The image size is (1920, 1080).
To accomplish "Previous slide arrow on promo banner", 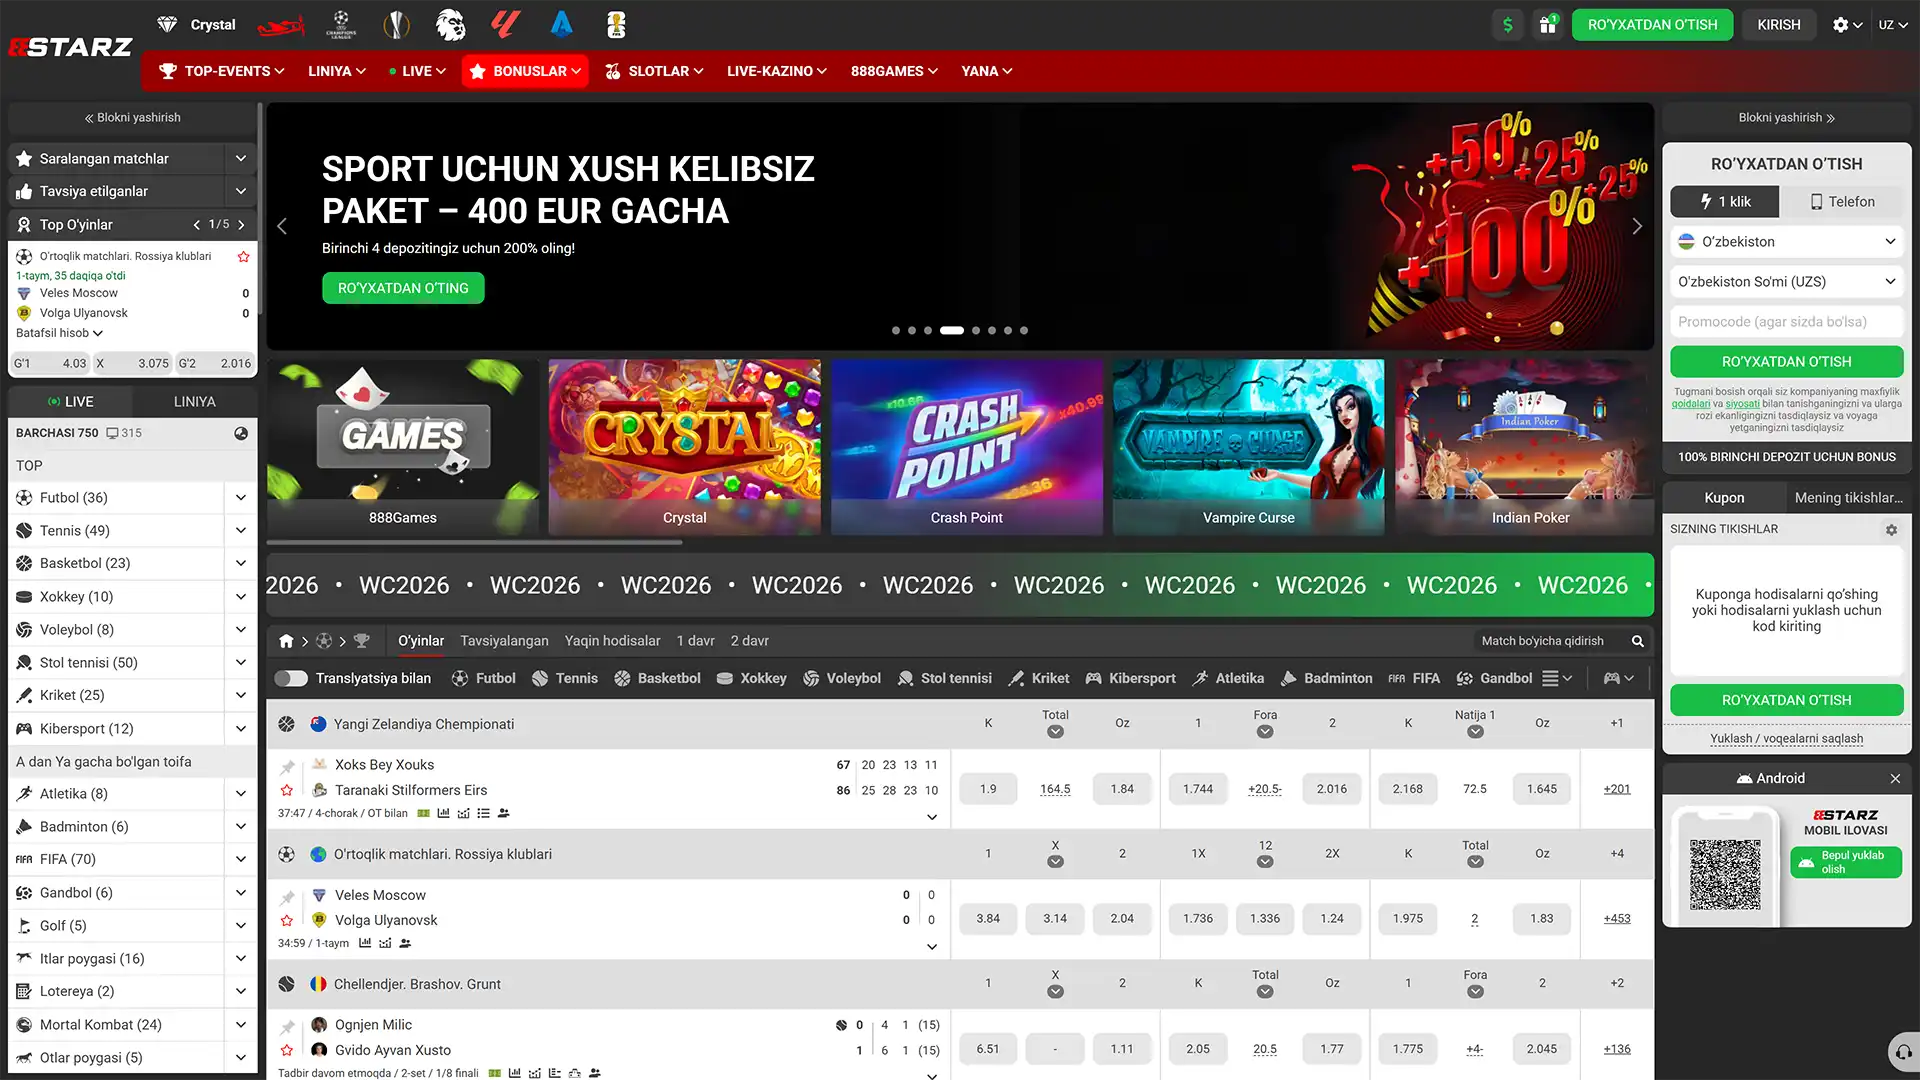I will coord(282,226).
